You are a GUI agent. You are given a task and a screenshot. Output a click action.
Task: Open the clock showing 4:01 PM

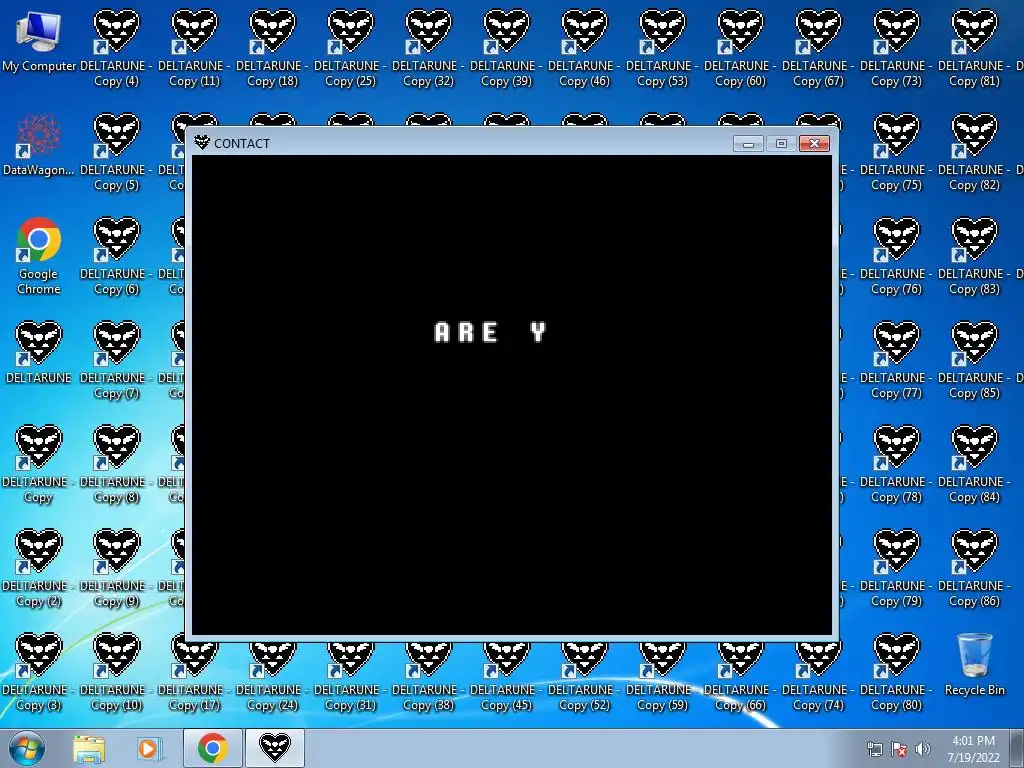coord(973,749)
